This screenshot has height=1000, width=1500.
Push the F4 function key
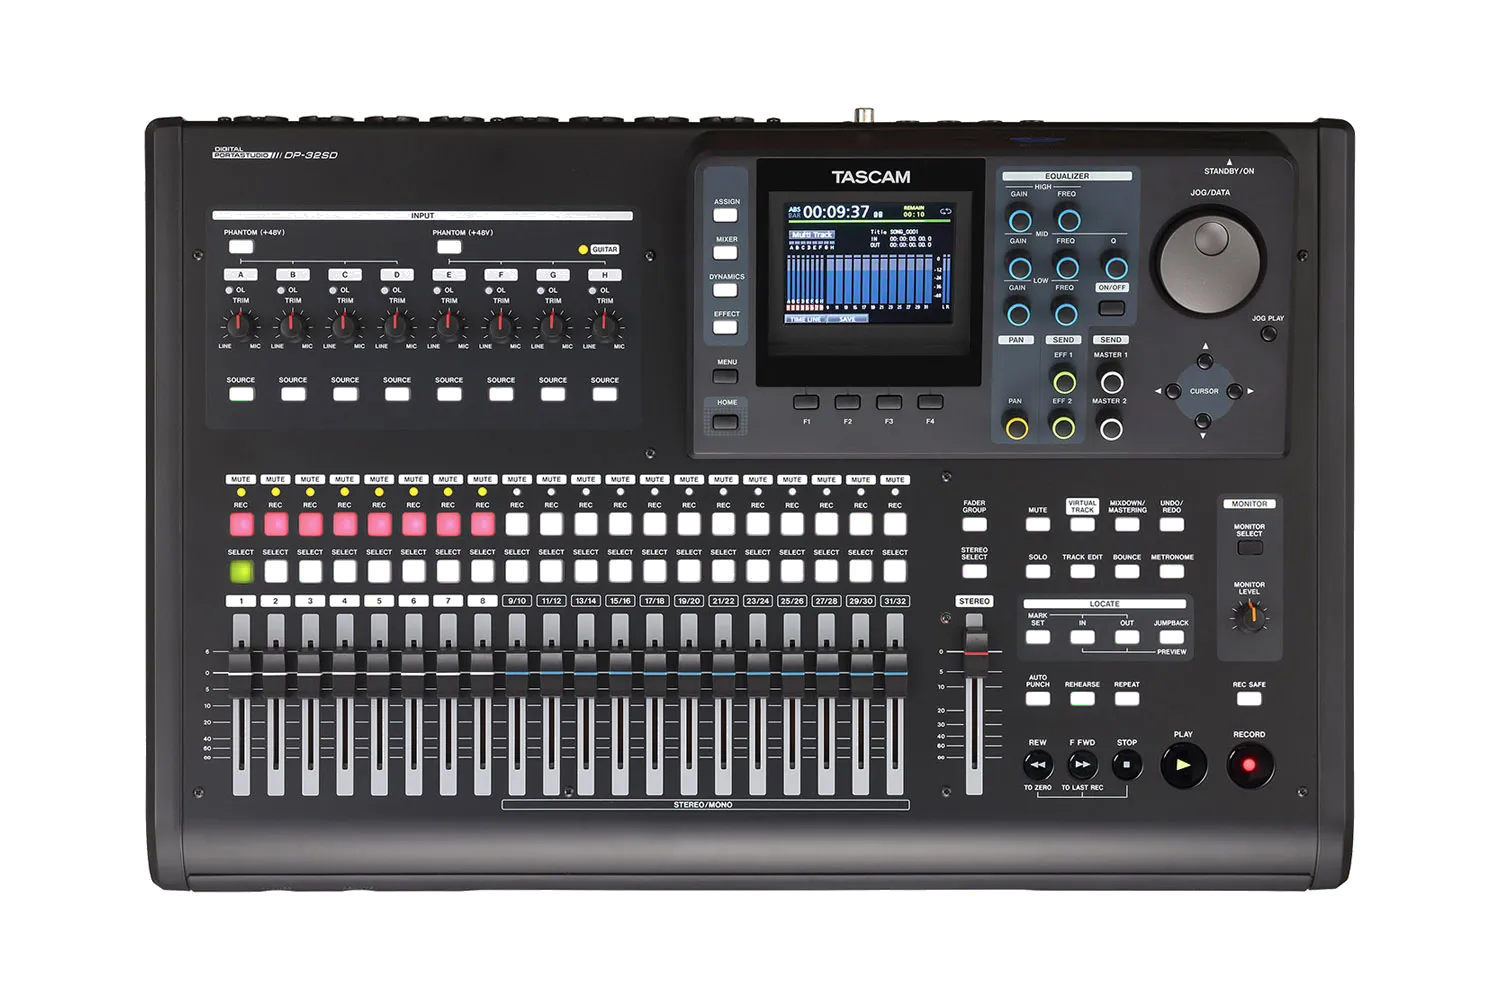pyautogui.click(x=931, y=402)
